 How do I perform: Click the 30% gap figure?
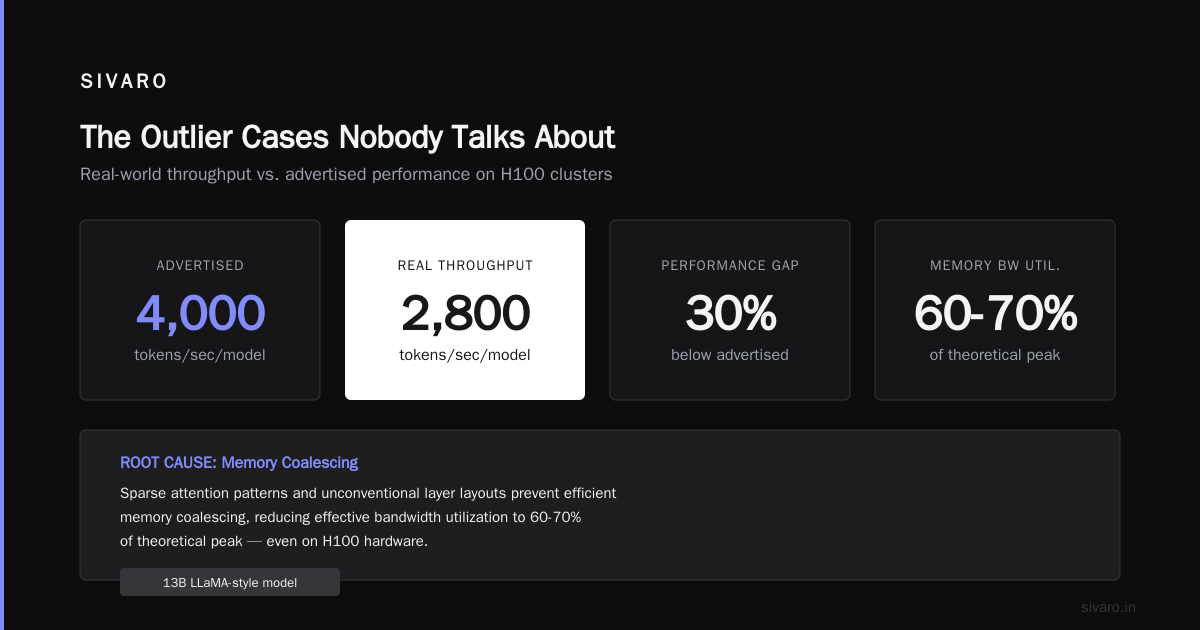pyautogui.click(x=730, y=313)
